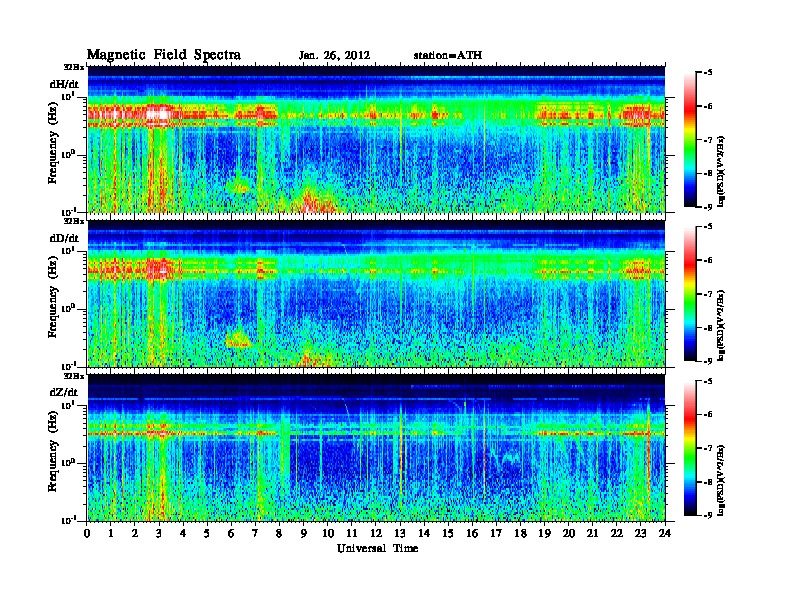The height and width of the screenshot is (612, 792).
Task: Click hour 3 on the time axis
Action: click(x=159, y=534)
